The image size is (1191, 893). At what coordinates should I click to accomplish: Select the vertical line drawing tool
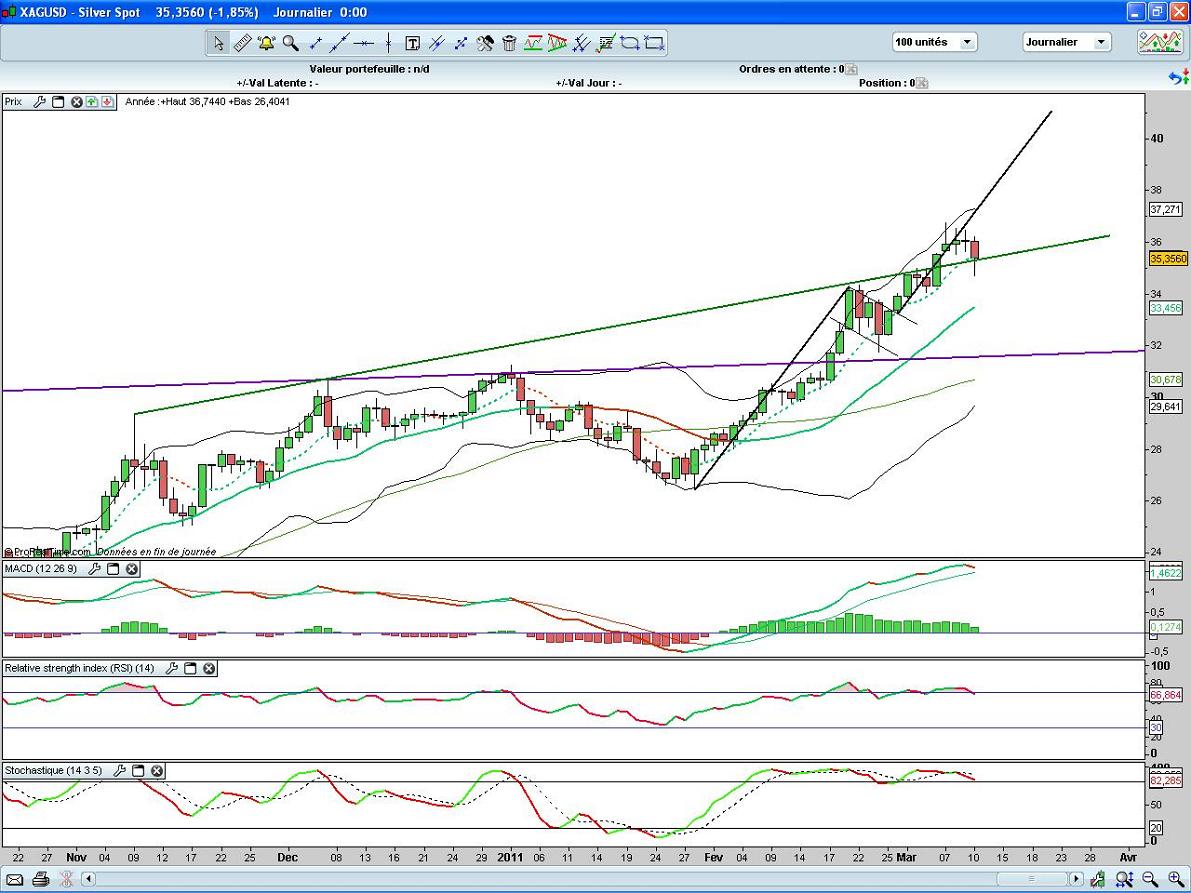pyautogui.click(x=388, y=43)
